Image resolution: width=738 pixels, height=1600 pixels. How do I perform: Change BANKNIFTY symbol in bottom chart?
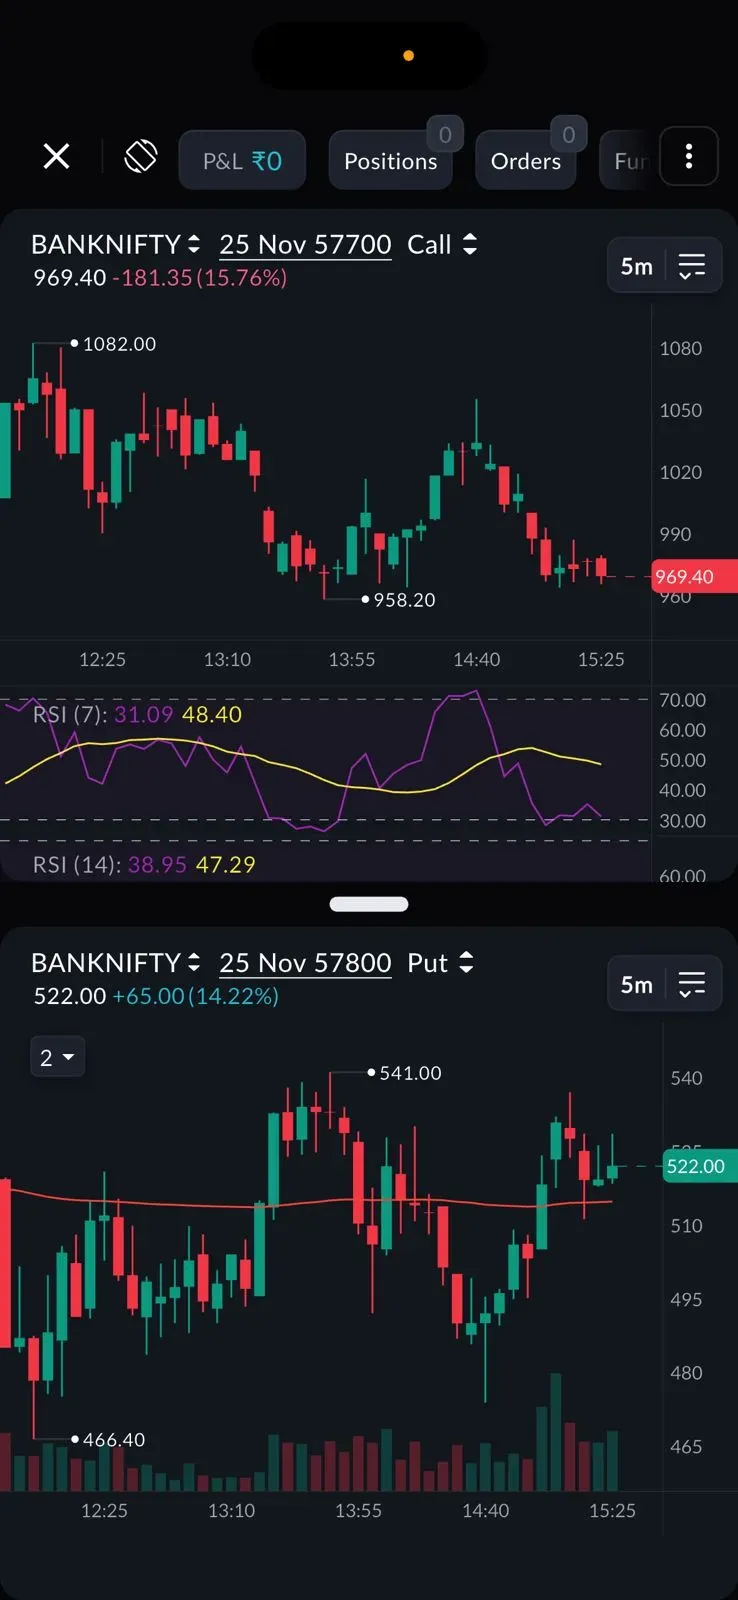coord(115,963)
